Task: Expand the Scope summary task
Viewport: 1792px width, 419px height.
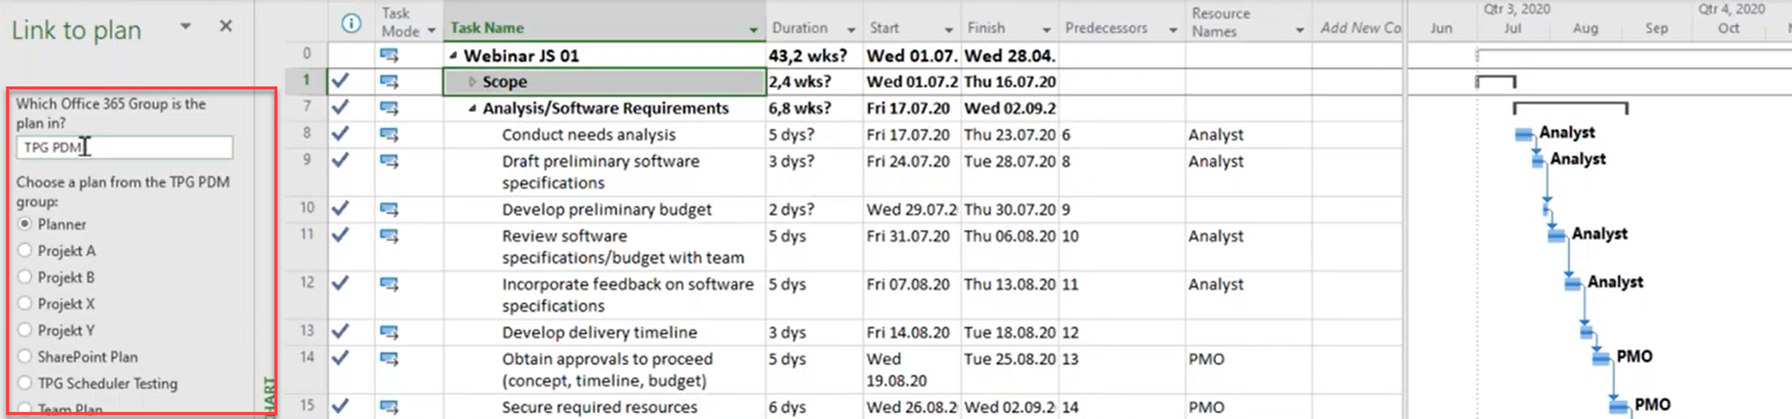Action: click(x=472, y=82)
